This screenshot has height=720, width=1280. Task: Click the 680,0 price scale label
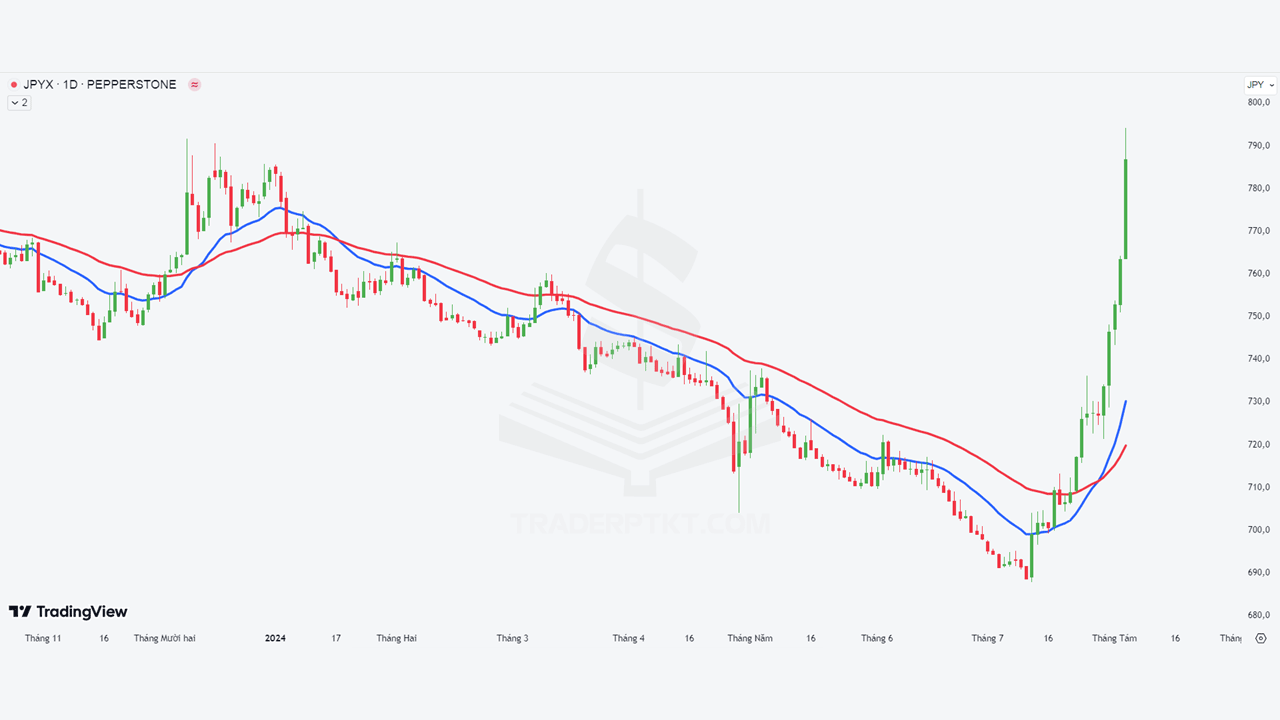click(x=1259, y=615)
